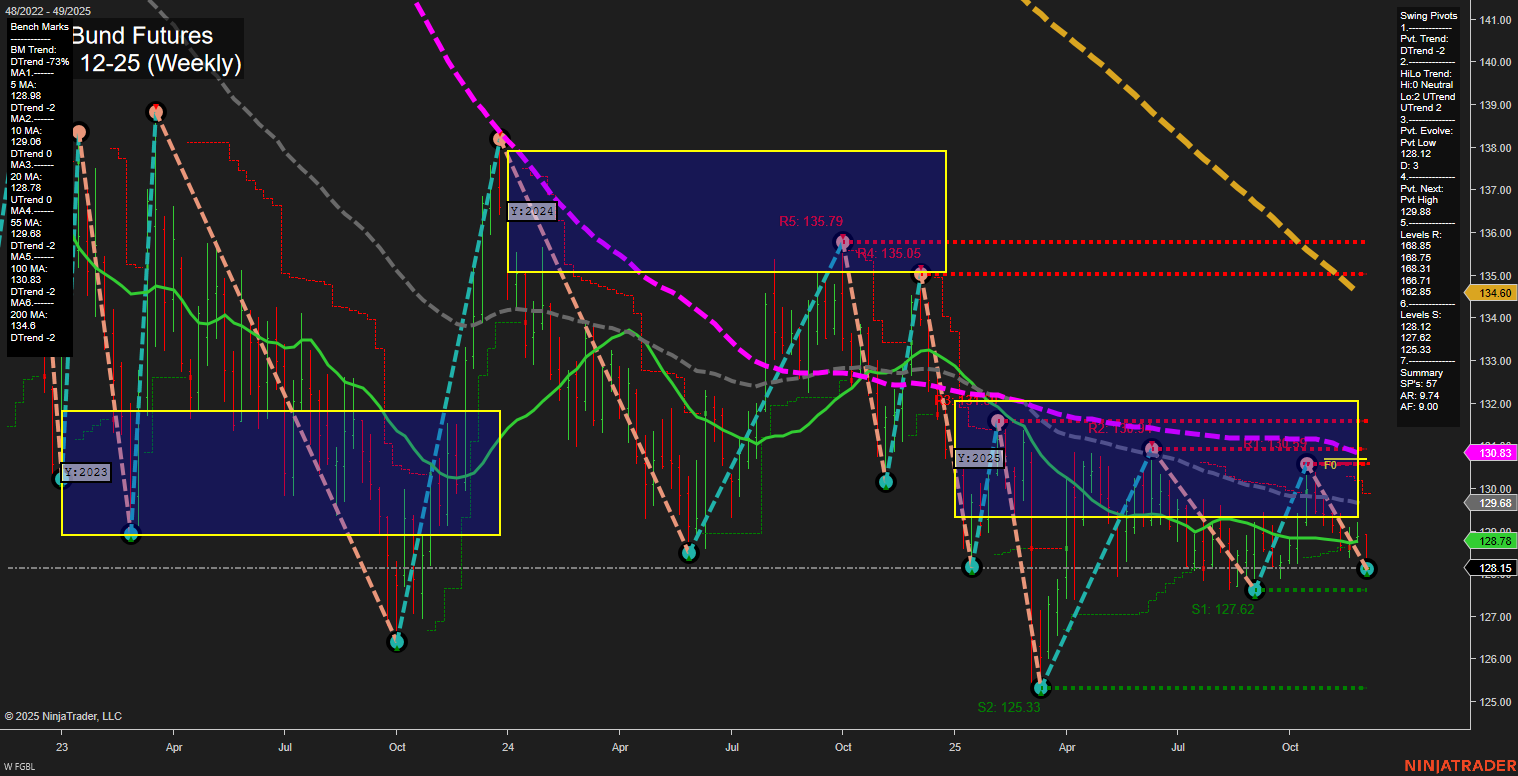Click the 'DTrend -73%' benchmark trend value
This screenshot has width=1518, height=776.
click(x=40, y=61)
